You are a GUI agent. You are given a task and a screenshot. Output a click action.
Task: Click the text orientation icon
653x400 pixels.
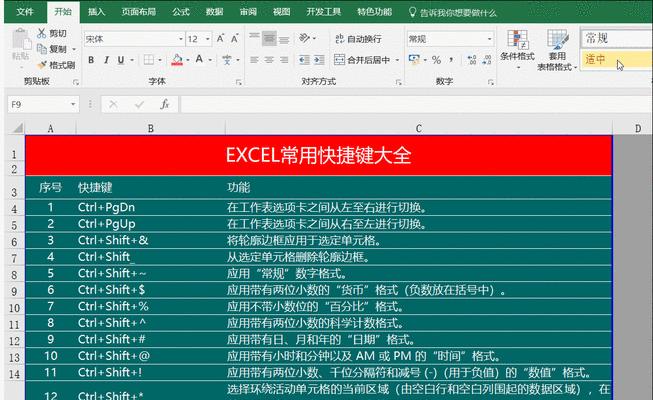tap(304, 38)
